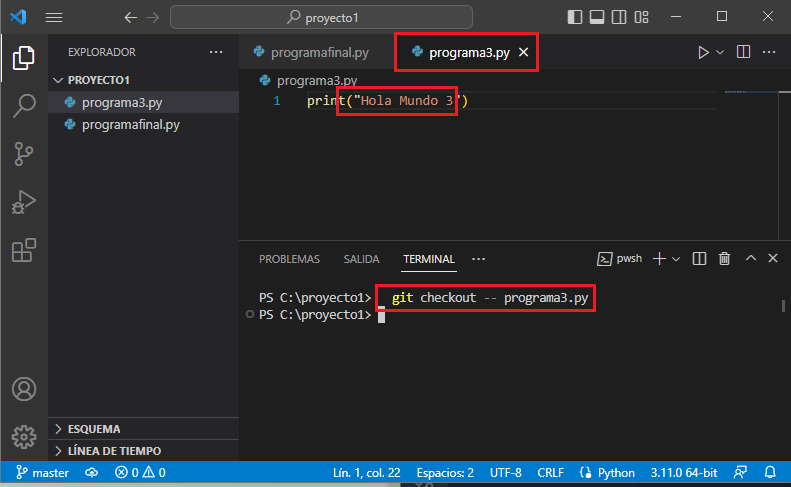Image resolution: width=791 pixels, height=487 pixels.
Task: Run the Python file with play button
Action: point(703,52)
